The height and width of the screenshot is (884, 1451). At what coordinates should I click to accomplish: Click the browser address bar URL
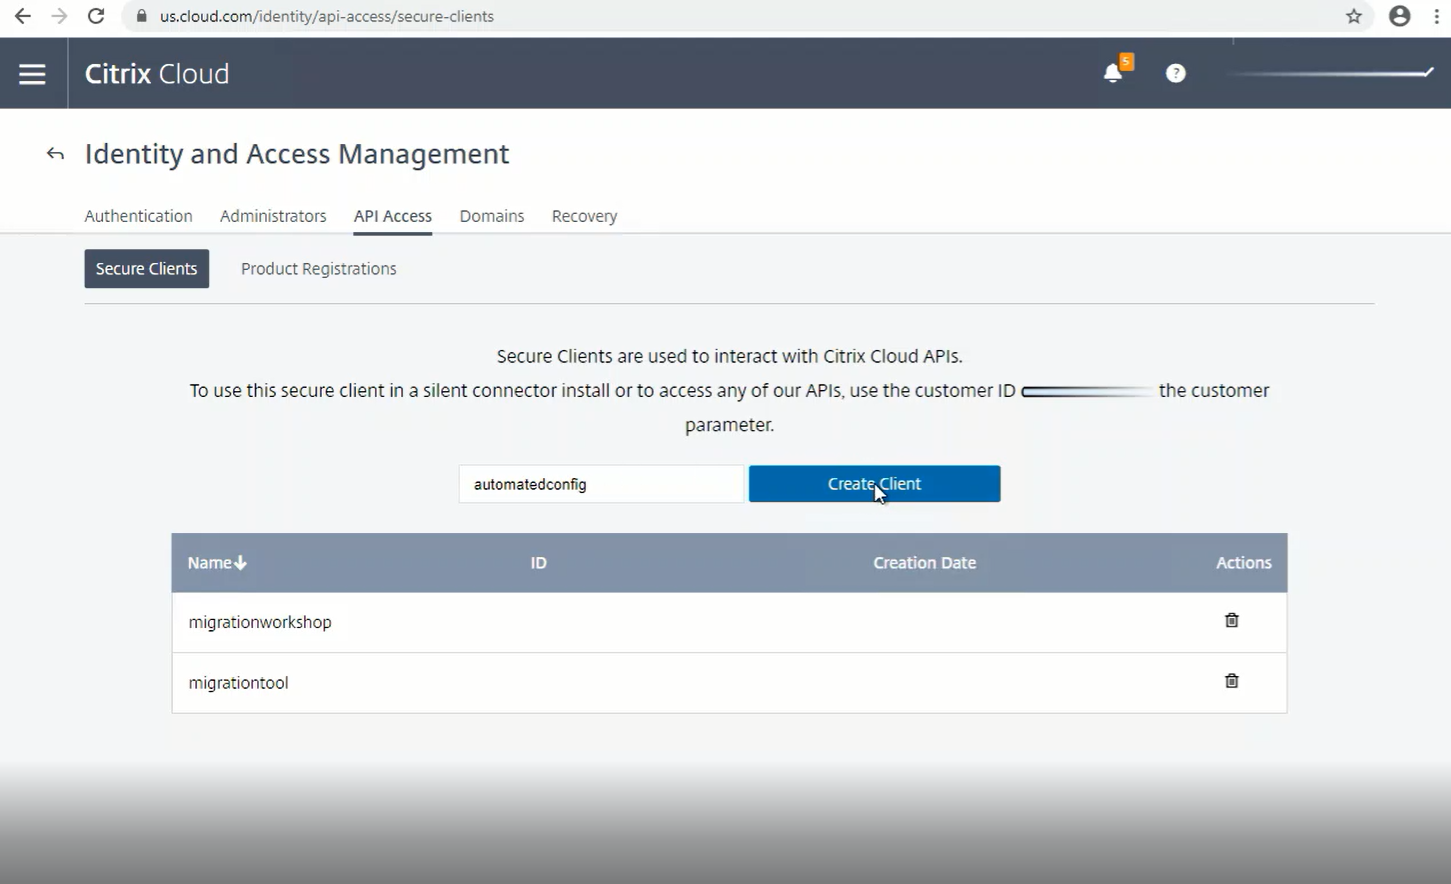pyautogui.click(x=327, y=16)
